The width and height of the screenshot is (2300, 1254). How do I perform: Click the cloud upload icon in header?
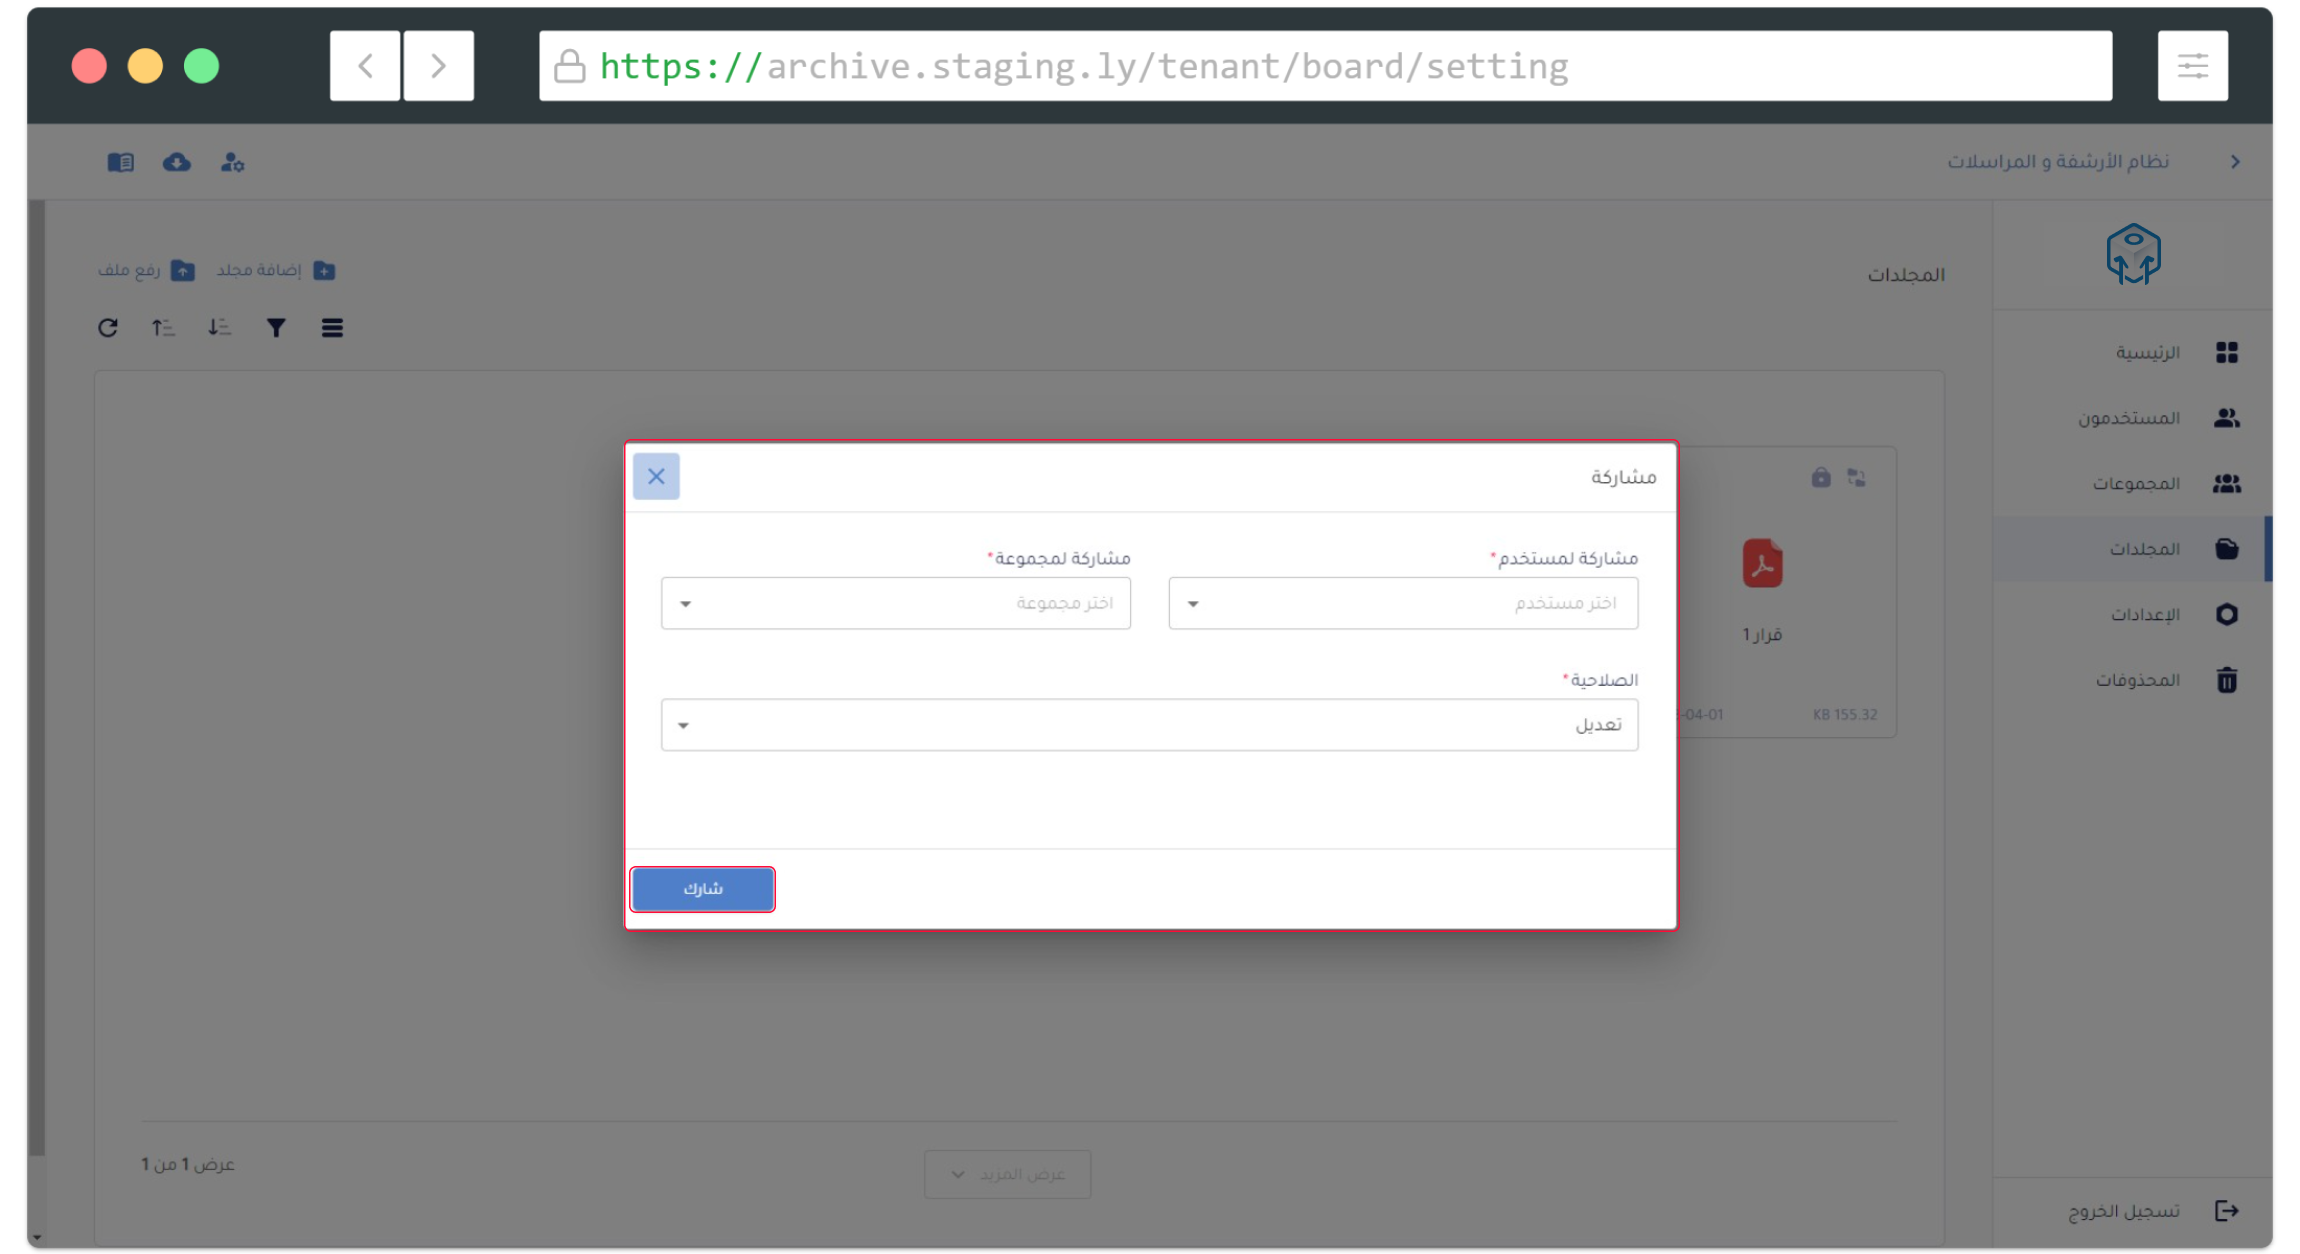pos(177,162)
